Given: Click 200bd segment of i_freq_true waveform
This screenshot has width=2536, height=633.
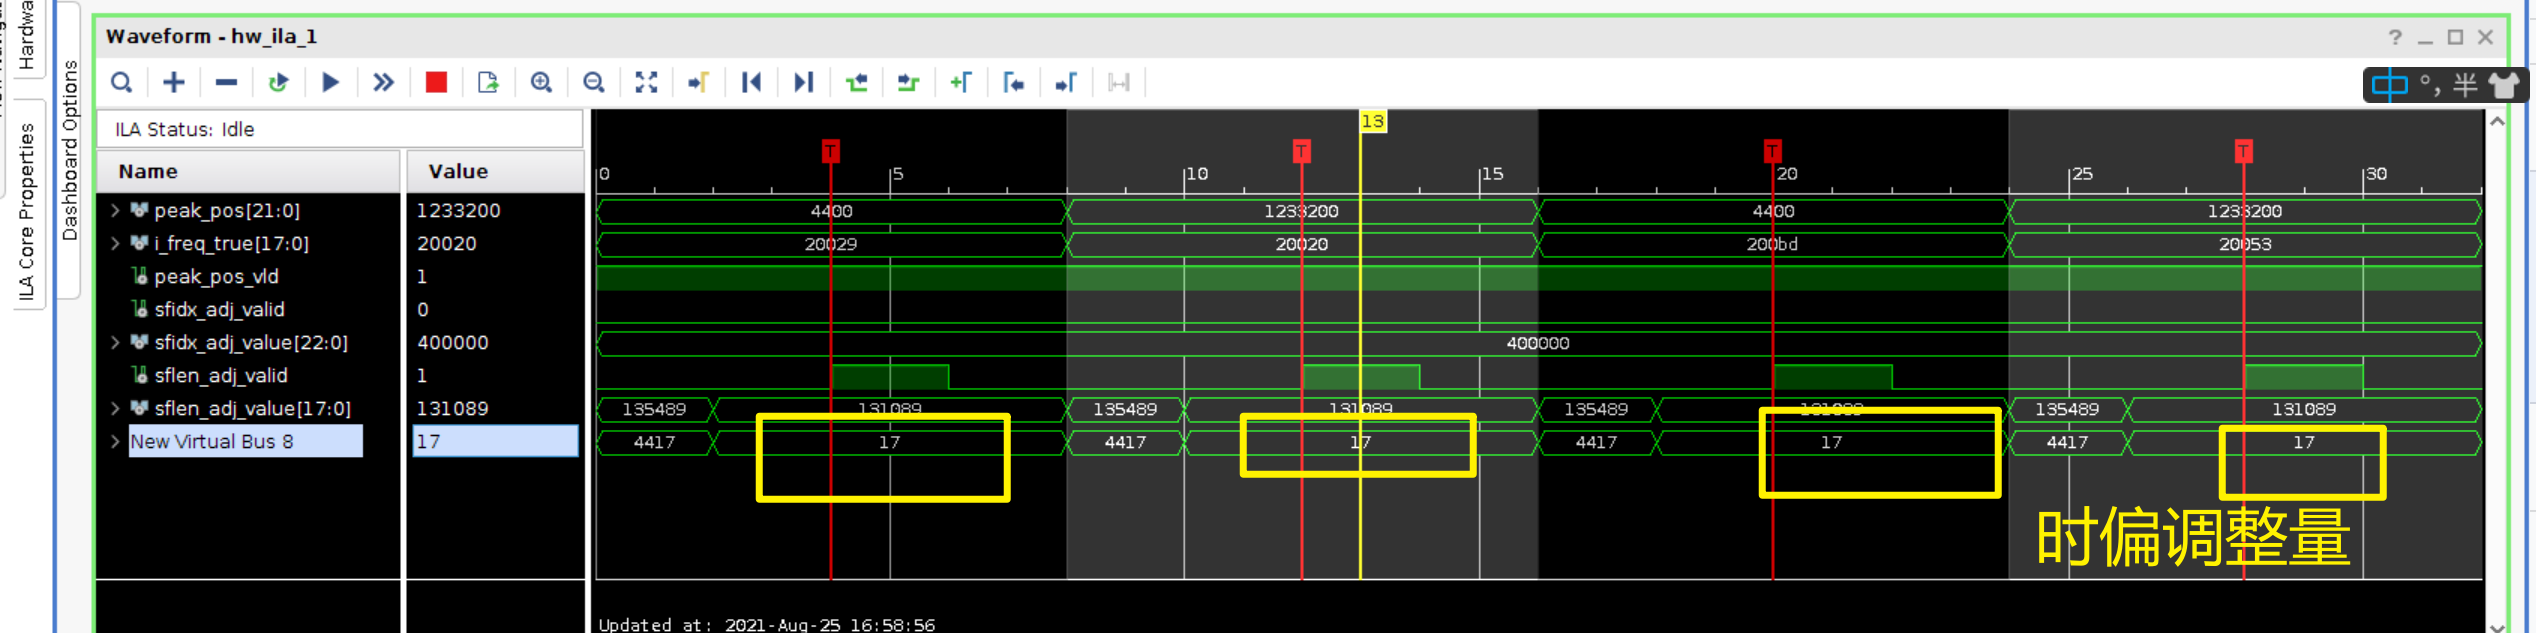Looking at the screenshot, I should tap(1772, 244).
